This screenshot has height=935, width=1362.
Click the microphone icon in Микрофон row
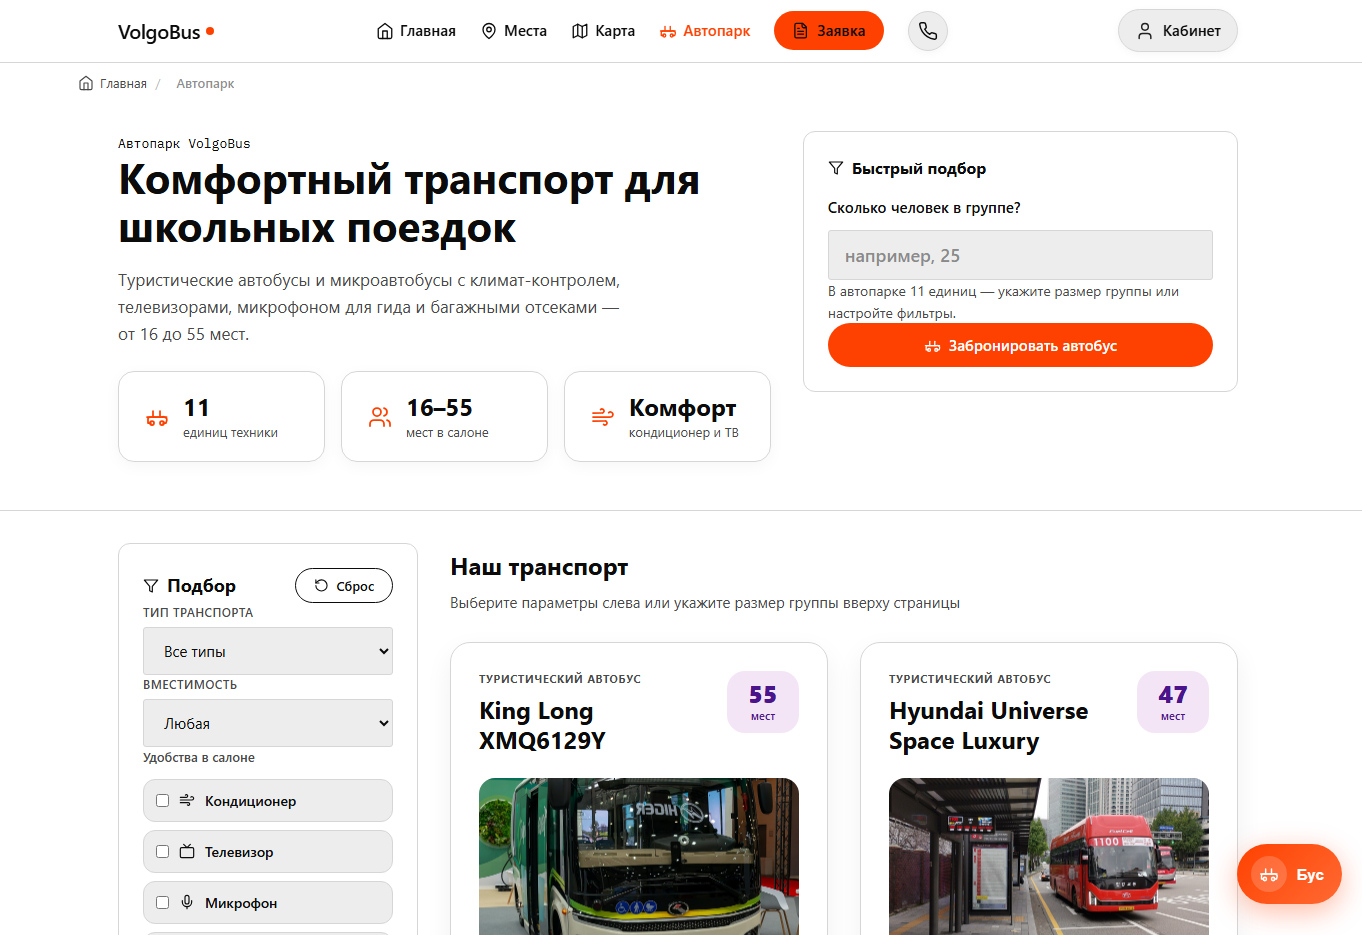187,902
